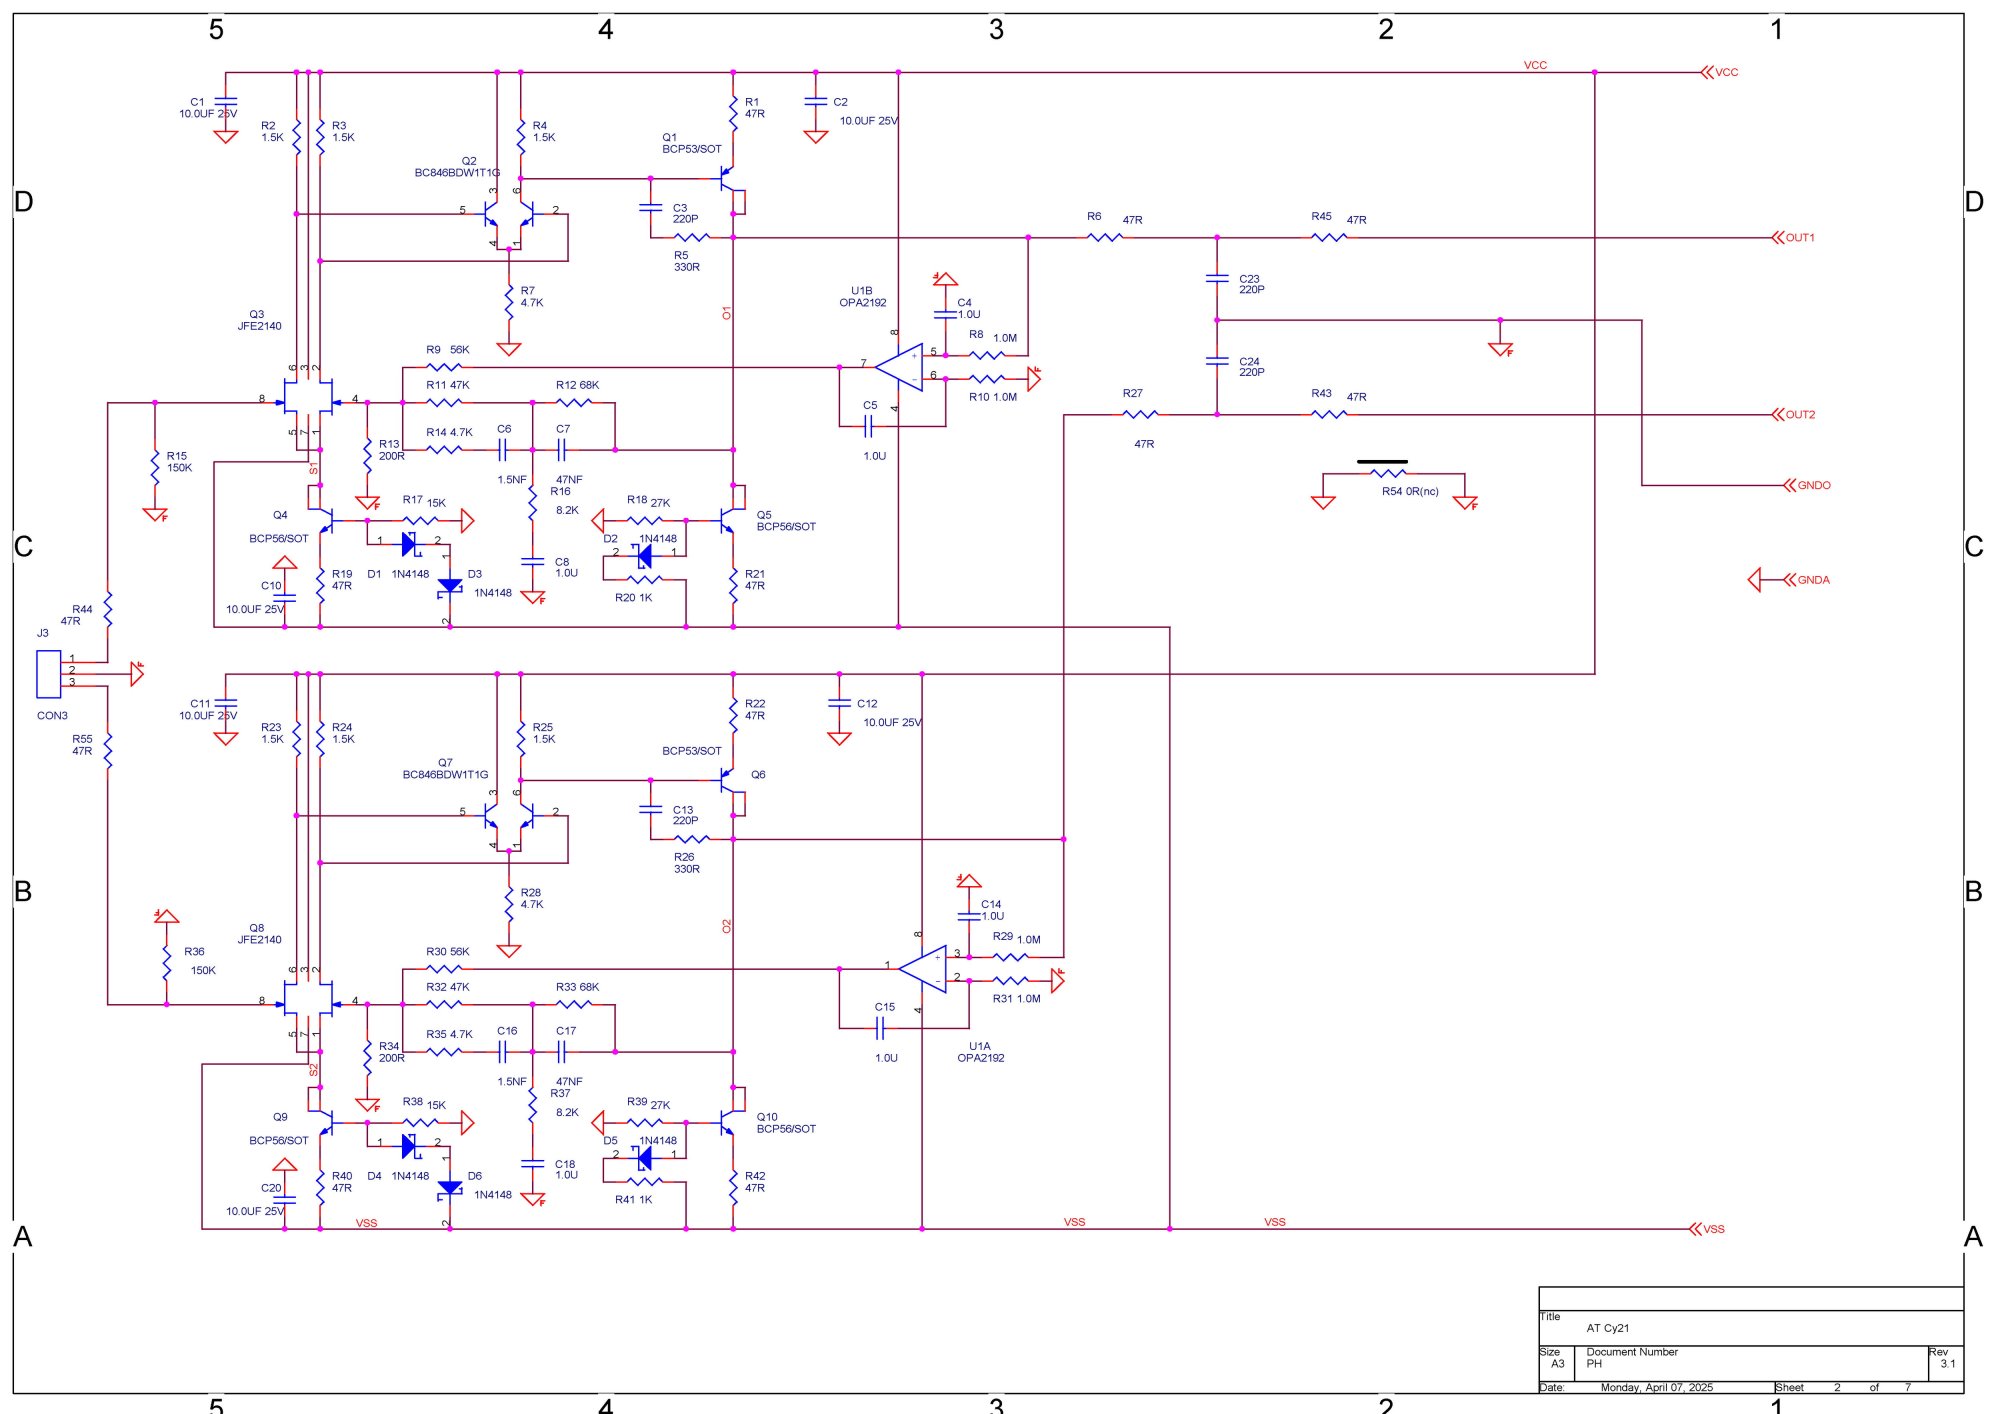The image size is (2000, 1414).
Task: Select the C23 220P capacitor
Action: [x=1217, y=279]
